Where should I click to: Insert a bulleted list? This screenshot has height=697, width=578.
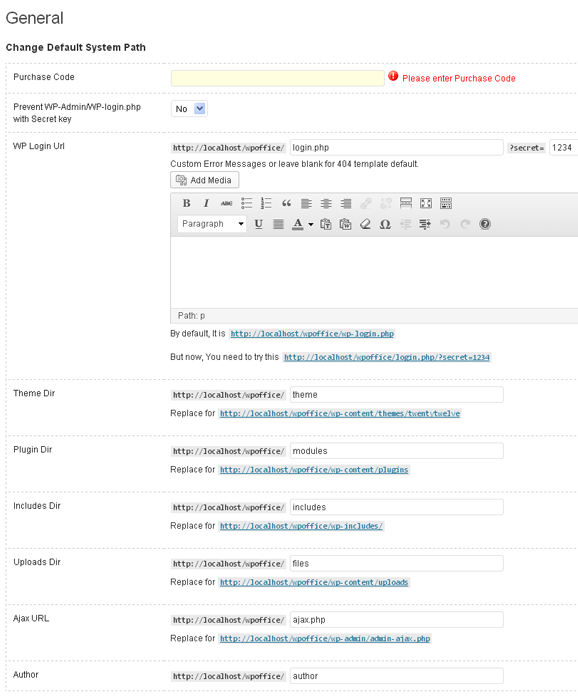point(246,204)
